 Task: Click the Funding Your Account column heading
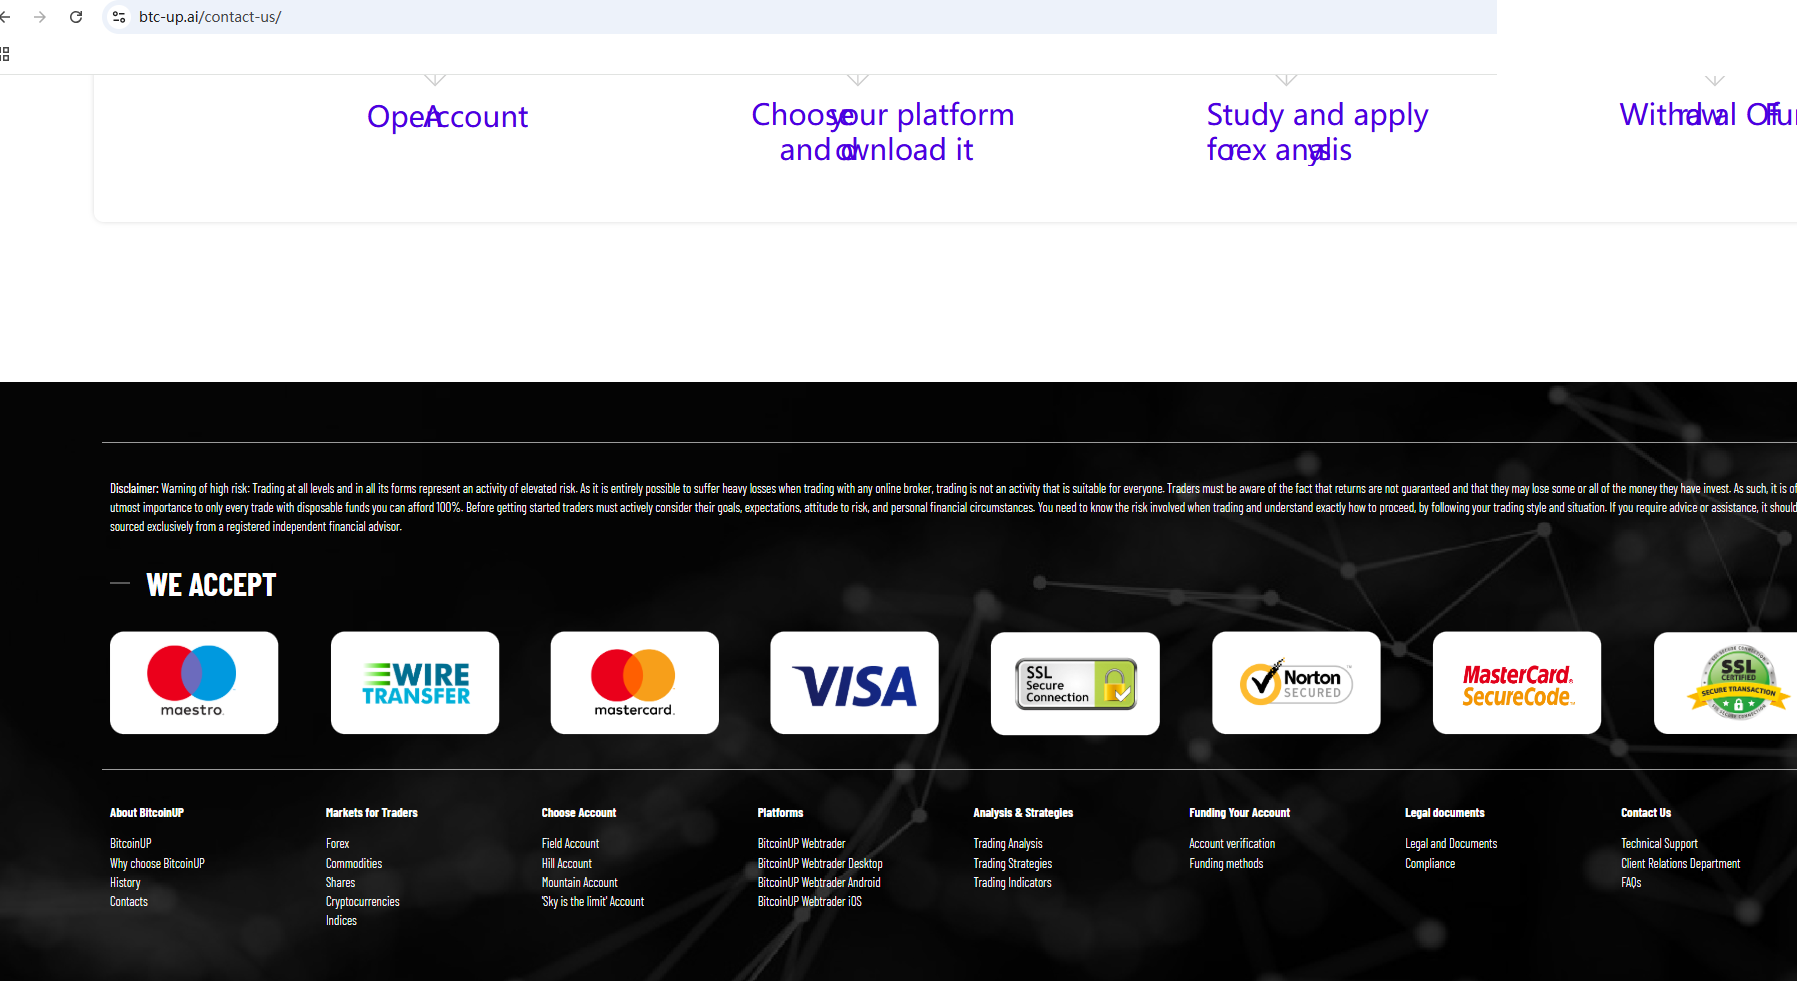click(x=1239, y=813)
